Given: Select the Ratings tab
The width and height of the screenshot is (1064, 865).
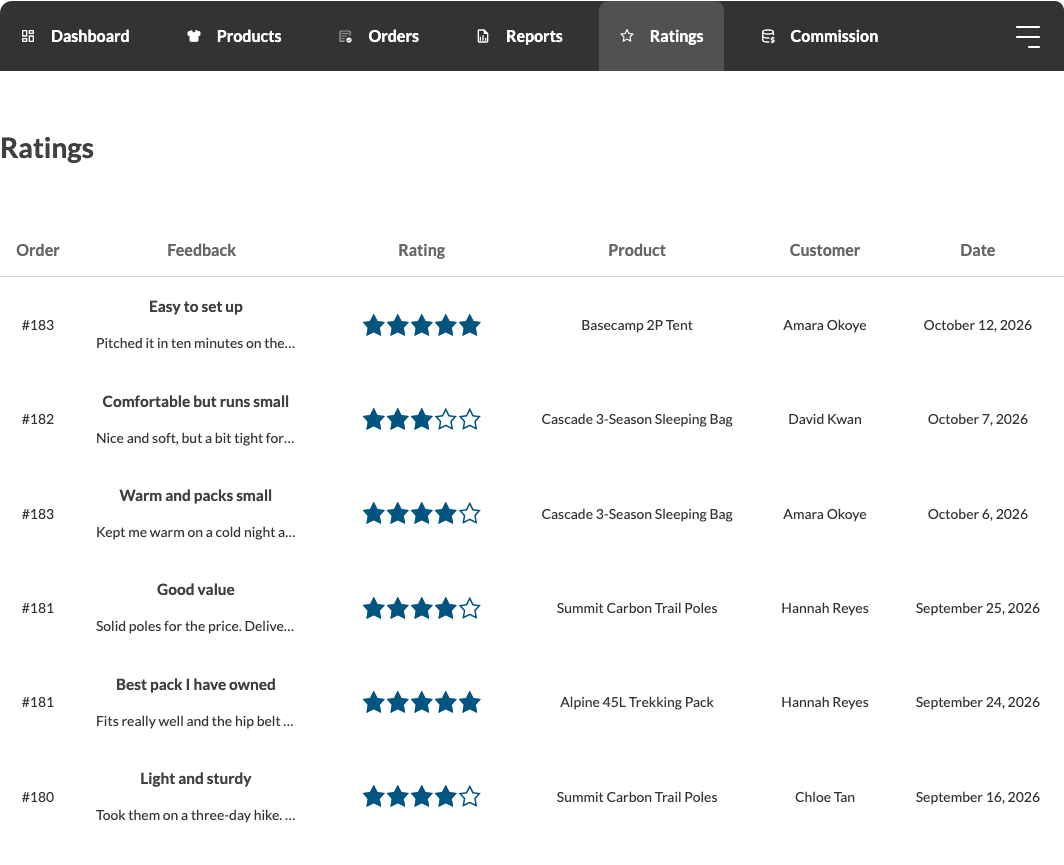Looking at the screenshot, I should tap(662, 36).
